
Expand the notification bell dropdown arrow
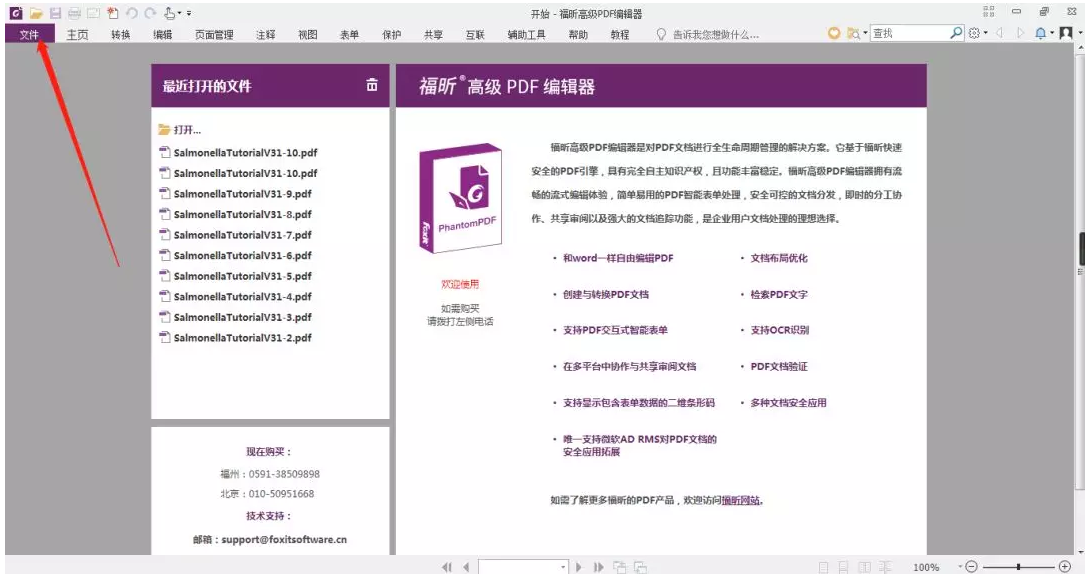pyautogui.click(x=1051, y=33)
